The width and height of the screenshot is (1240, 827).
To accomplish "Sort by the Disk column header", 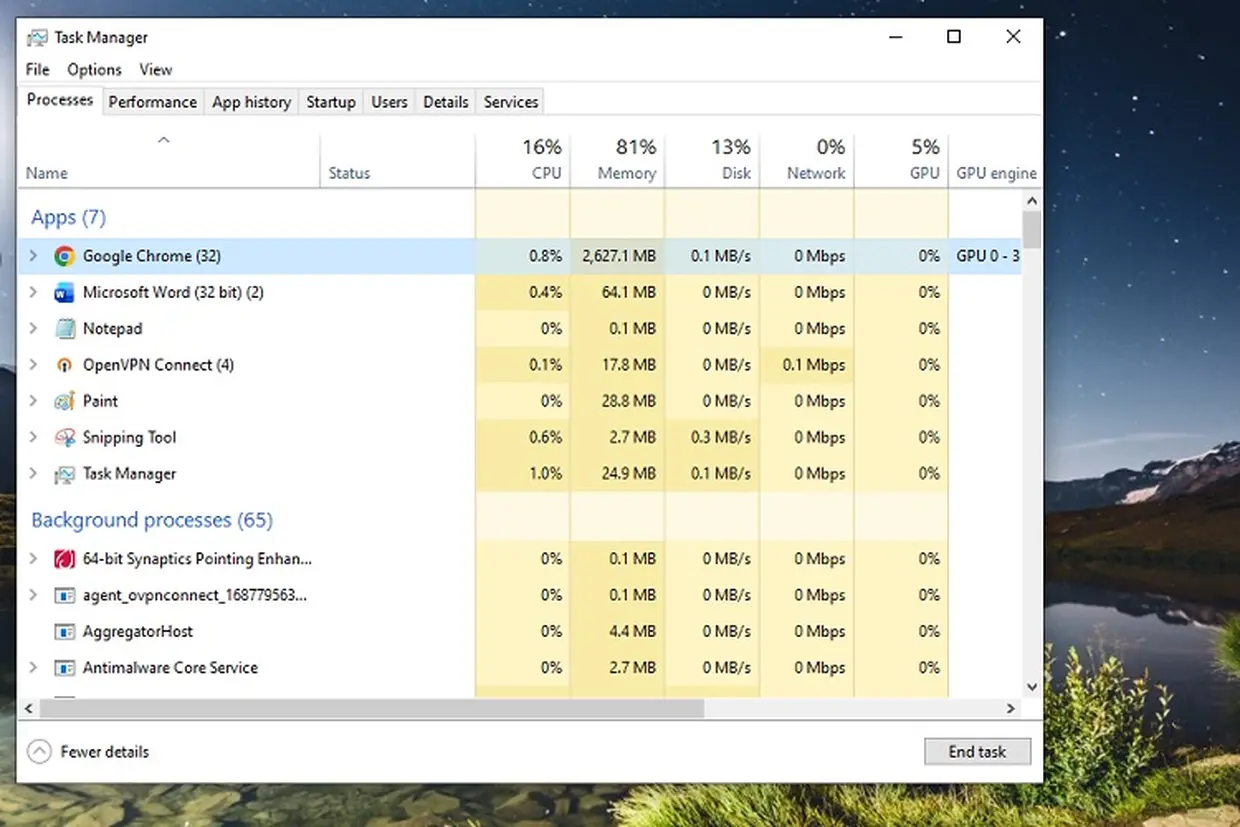I will (713, 160).
